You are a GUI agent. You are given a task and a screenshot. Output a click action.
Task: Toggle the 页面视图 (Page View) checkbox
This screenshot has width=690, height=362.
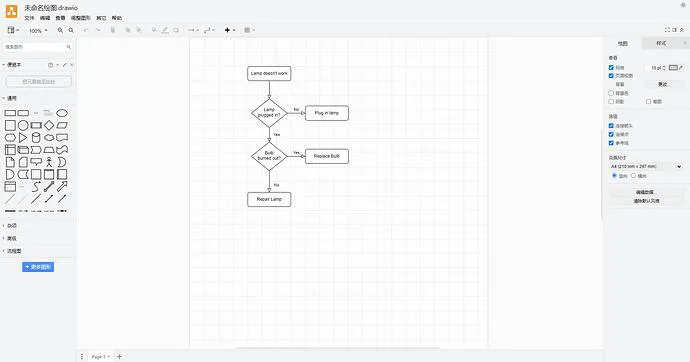(611, 76)
